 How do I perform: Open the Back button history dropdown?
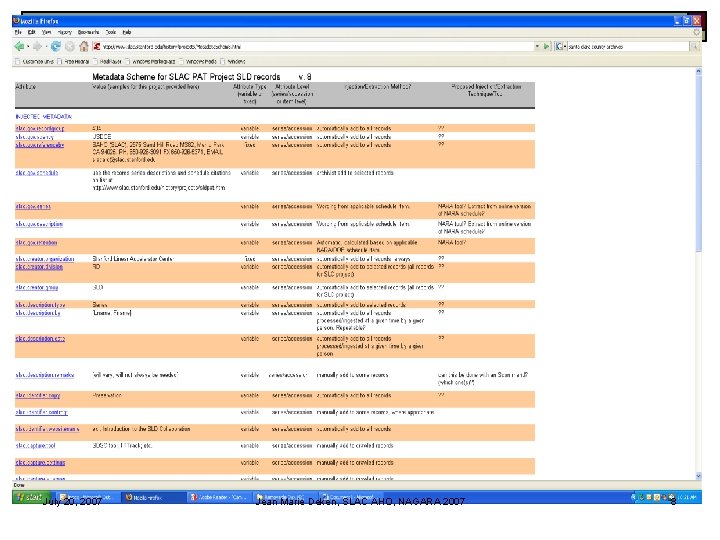[28, 47]
